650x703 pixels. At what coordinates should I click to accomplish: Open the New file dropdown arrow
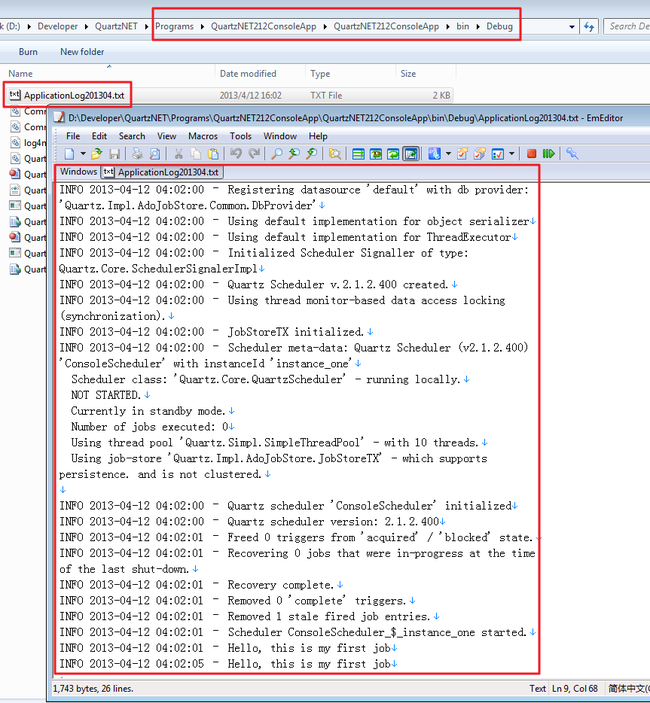pyautogui.click(x=83, y=154)
